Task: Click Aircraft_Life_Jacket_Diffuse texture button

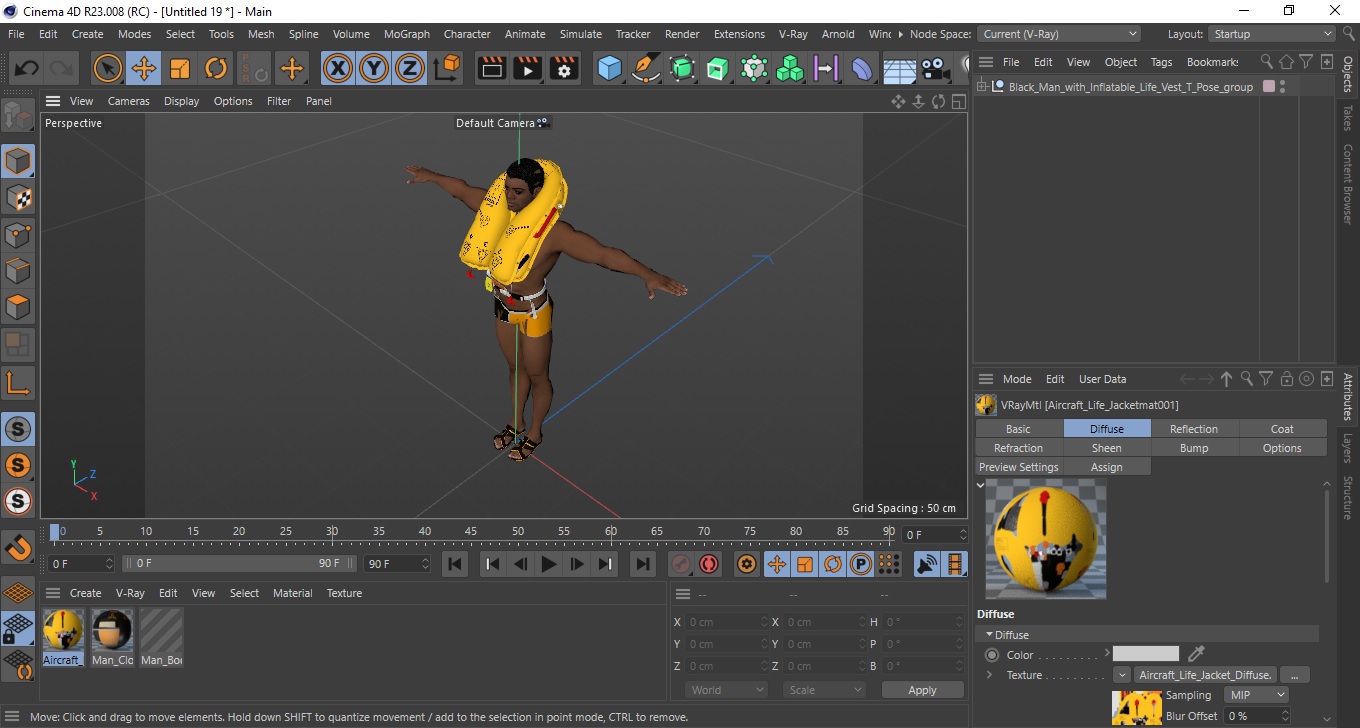Action: 1206,675
